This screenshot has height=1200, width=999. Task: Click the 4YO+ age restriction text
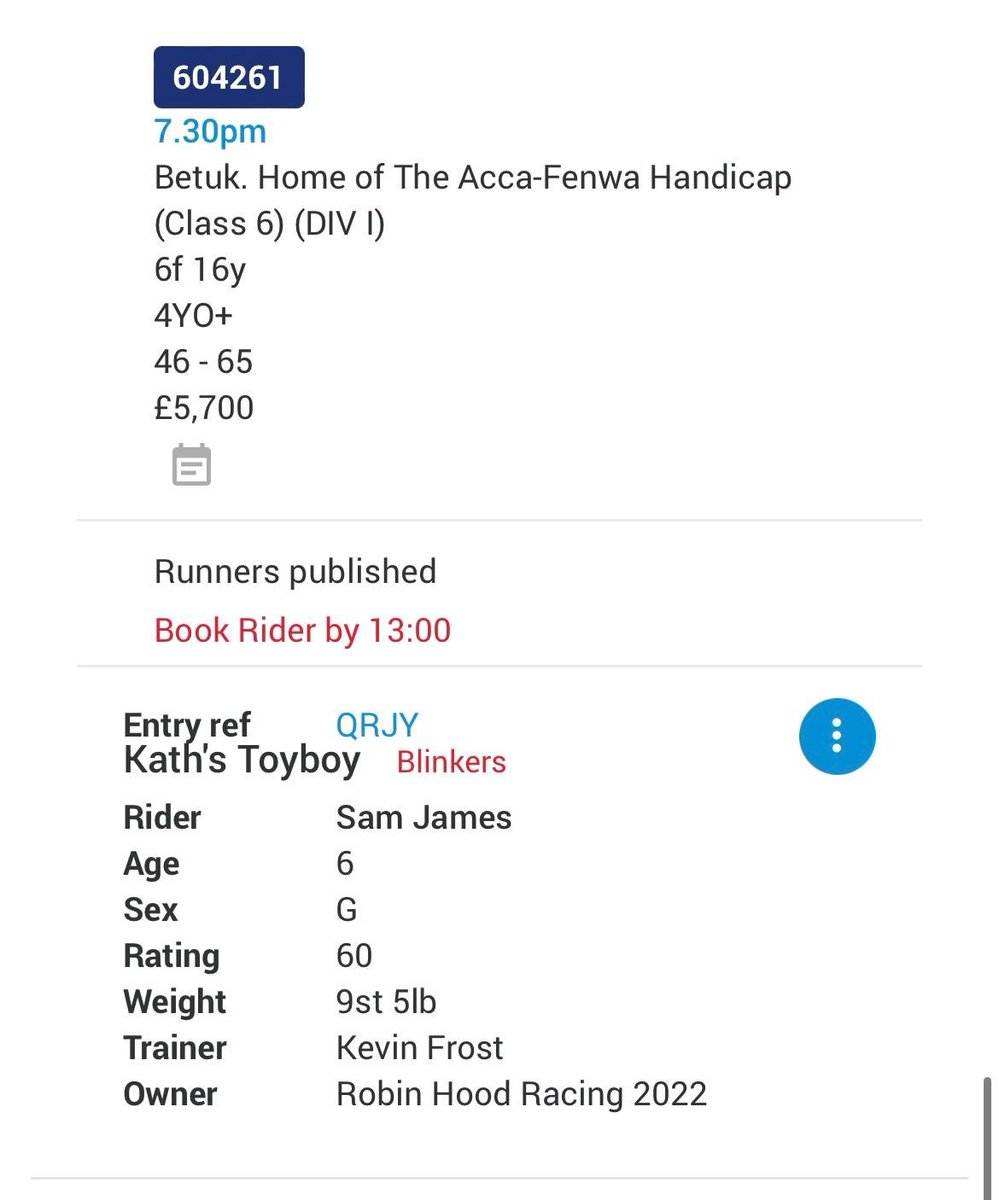coord(193,316)
